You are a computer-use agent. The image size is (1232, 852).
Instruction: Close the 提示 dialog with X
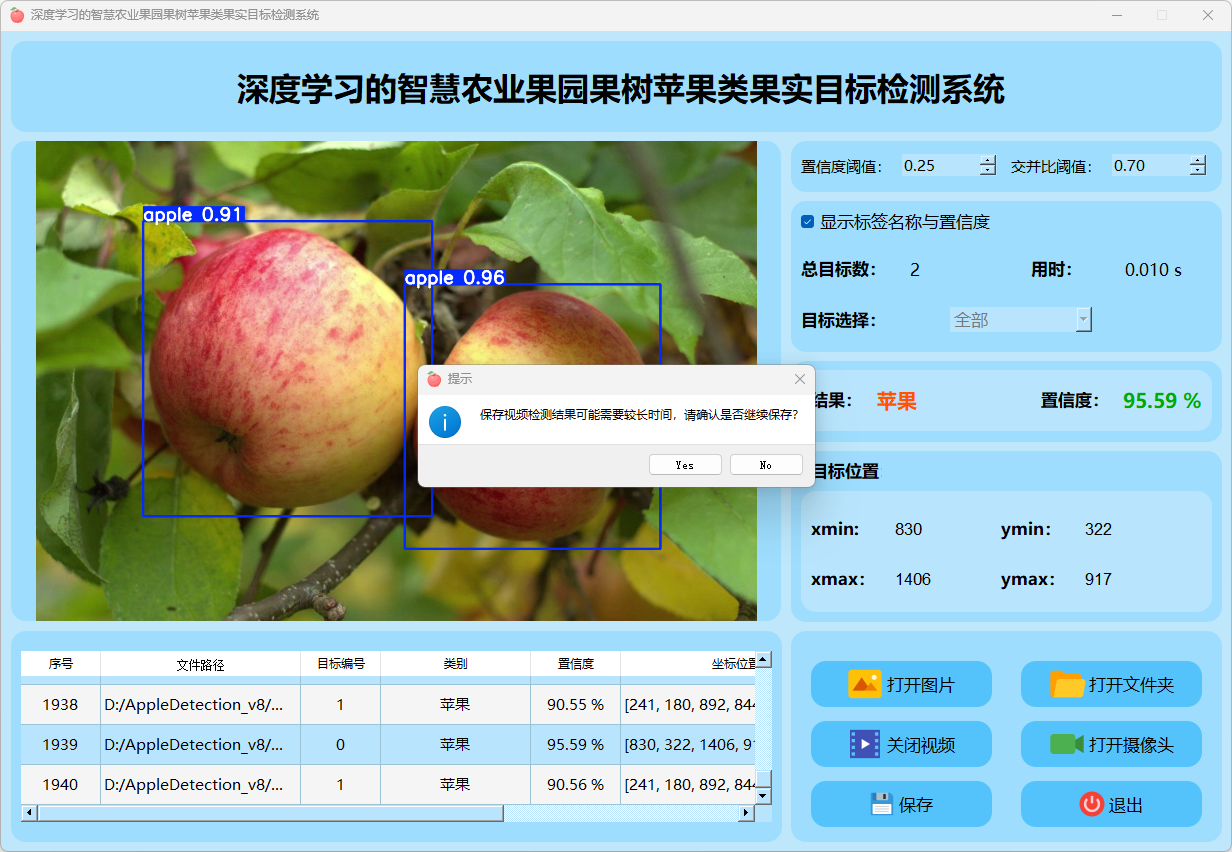pyautogui.click(x=799, y=379)
